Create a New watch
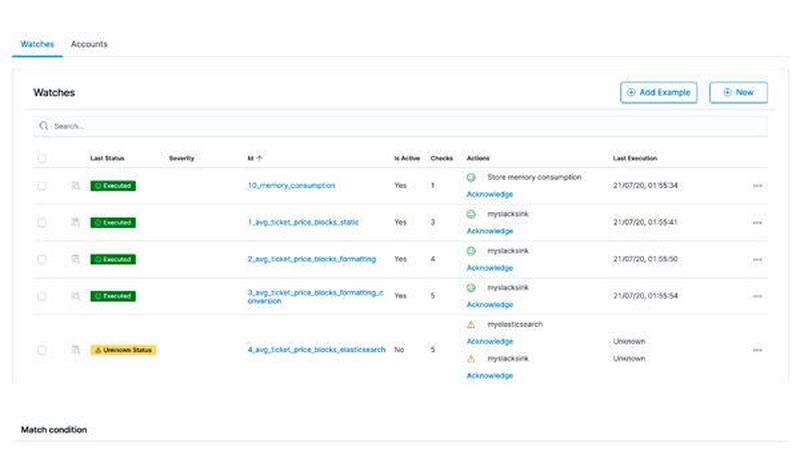 pos(738,92)
